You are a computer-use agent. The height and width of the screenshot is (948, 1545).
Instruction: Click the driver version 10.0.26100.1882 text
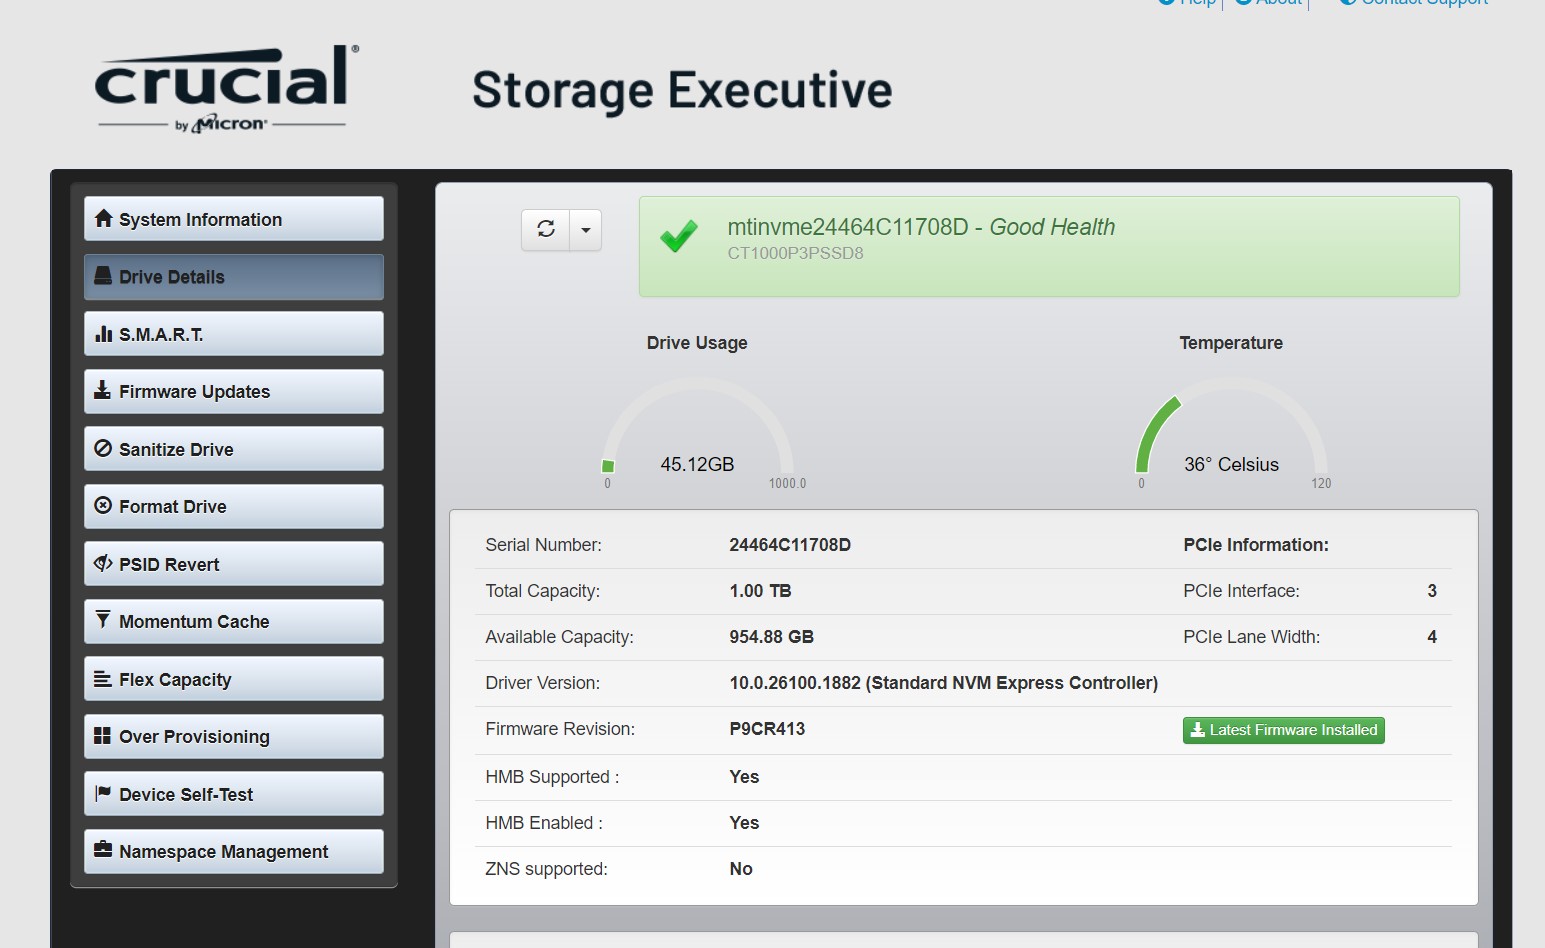click(943, 683)
